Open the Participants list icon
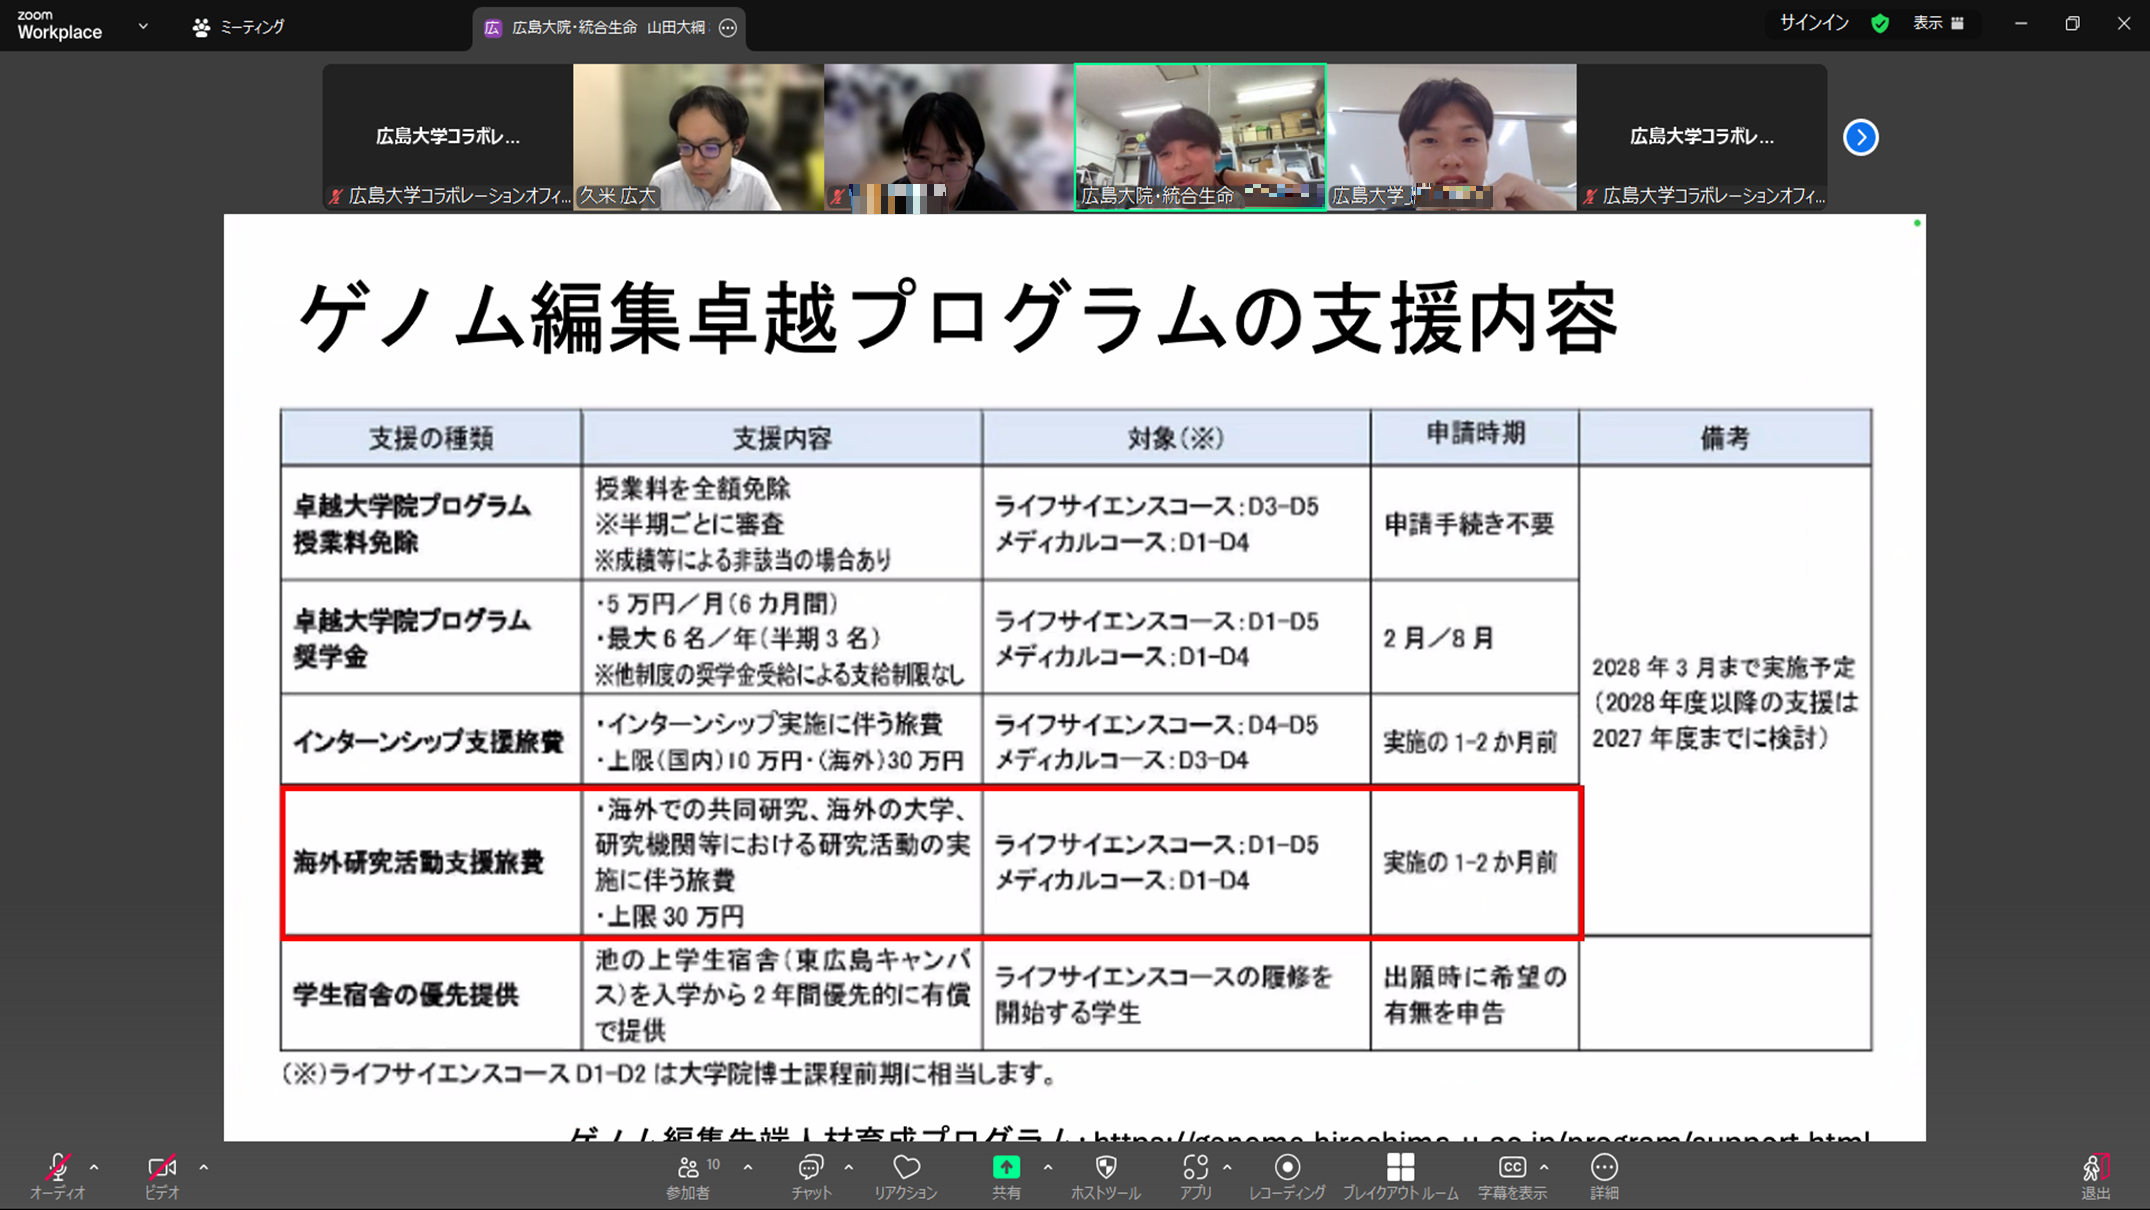This screenshot has width=2150, height=1210. click(688, 1168)
